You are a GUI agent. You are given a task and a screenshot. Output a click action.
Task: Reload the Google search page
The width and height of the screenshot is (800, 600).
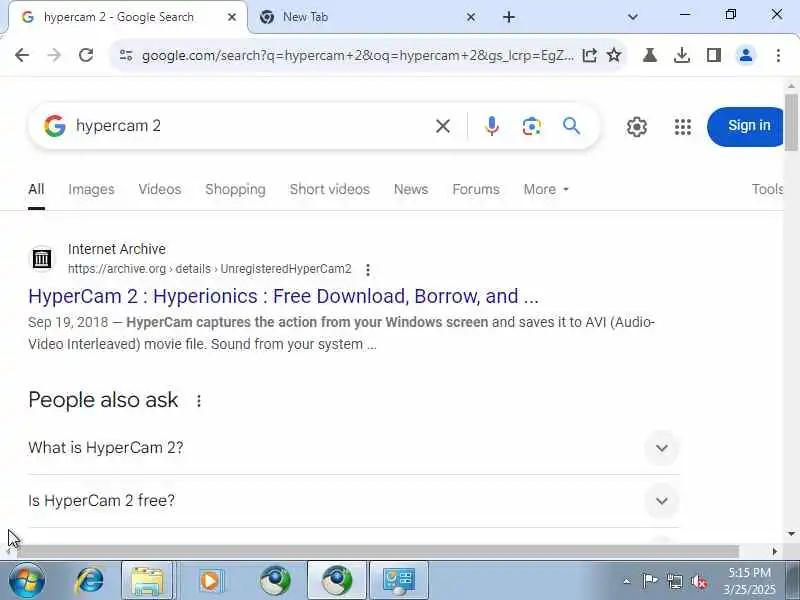(86, 55)
